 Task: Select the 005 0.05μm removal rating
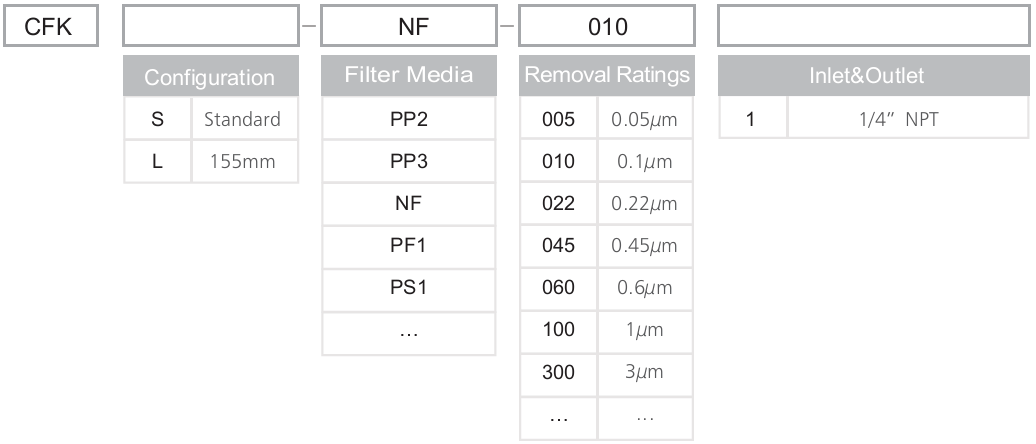pos(607,121)
